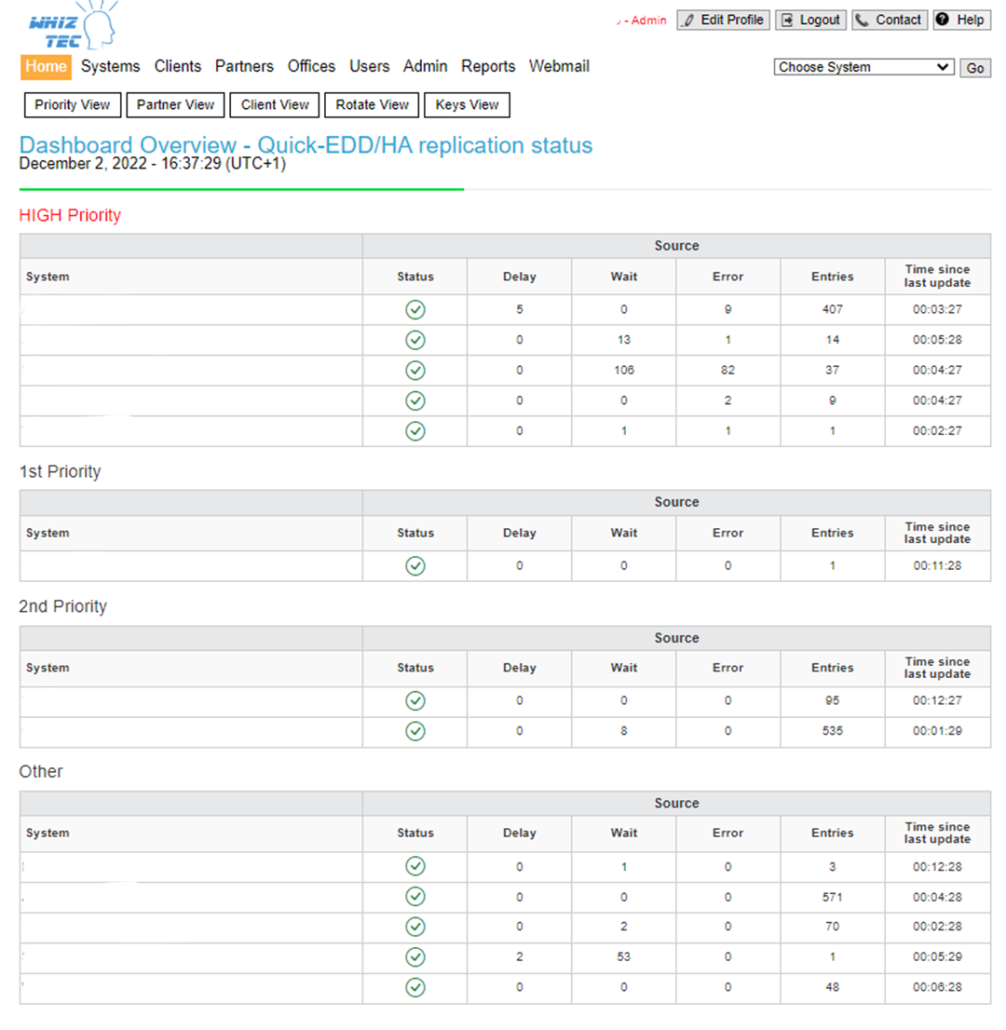
Task: Click the last status checkmark under Other
Action: pyautogui.click(x=415, y=987)
